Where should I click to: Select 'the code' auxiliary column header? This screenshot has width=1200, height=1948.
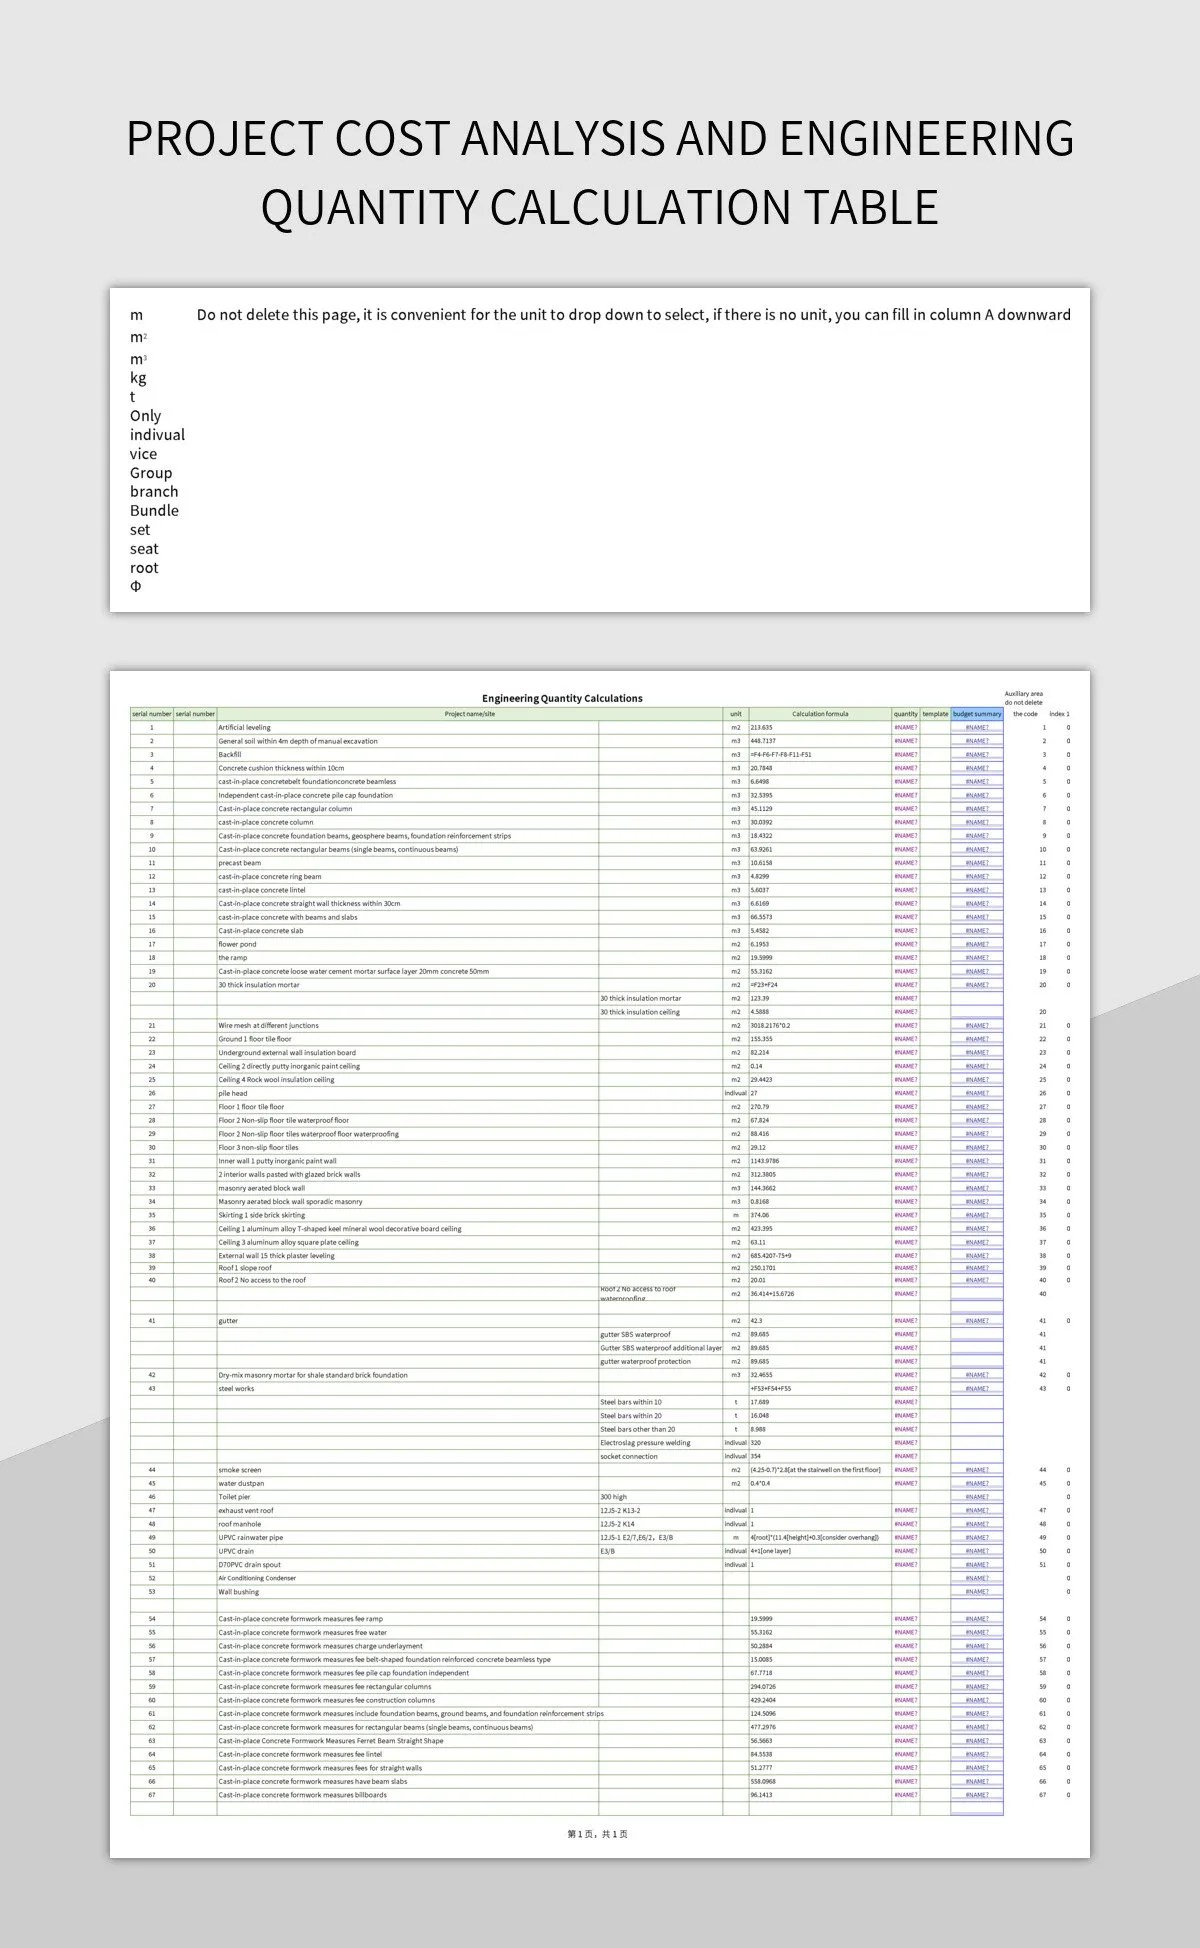click(1025, 714)
